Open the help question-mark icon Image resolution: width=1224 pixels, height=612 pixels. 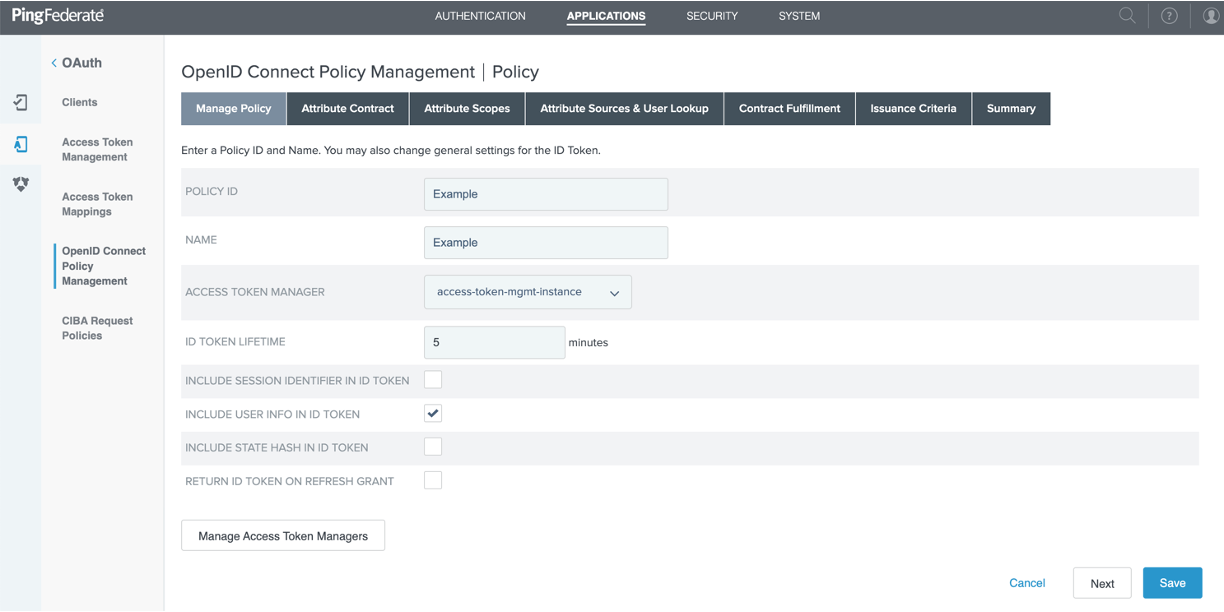(1168, 15)
